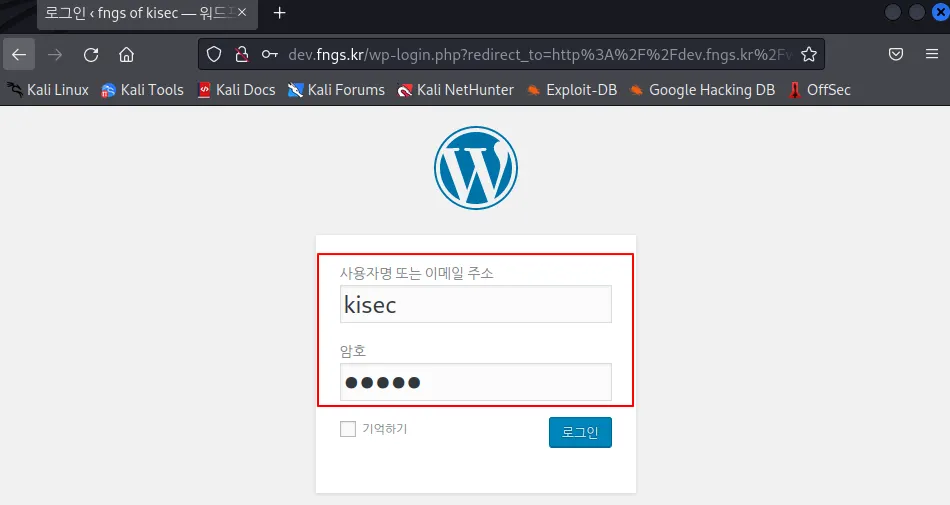950x505 pixels.
Task: Click the key saved-logins icon
Action: [x=270, y=54]
